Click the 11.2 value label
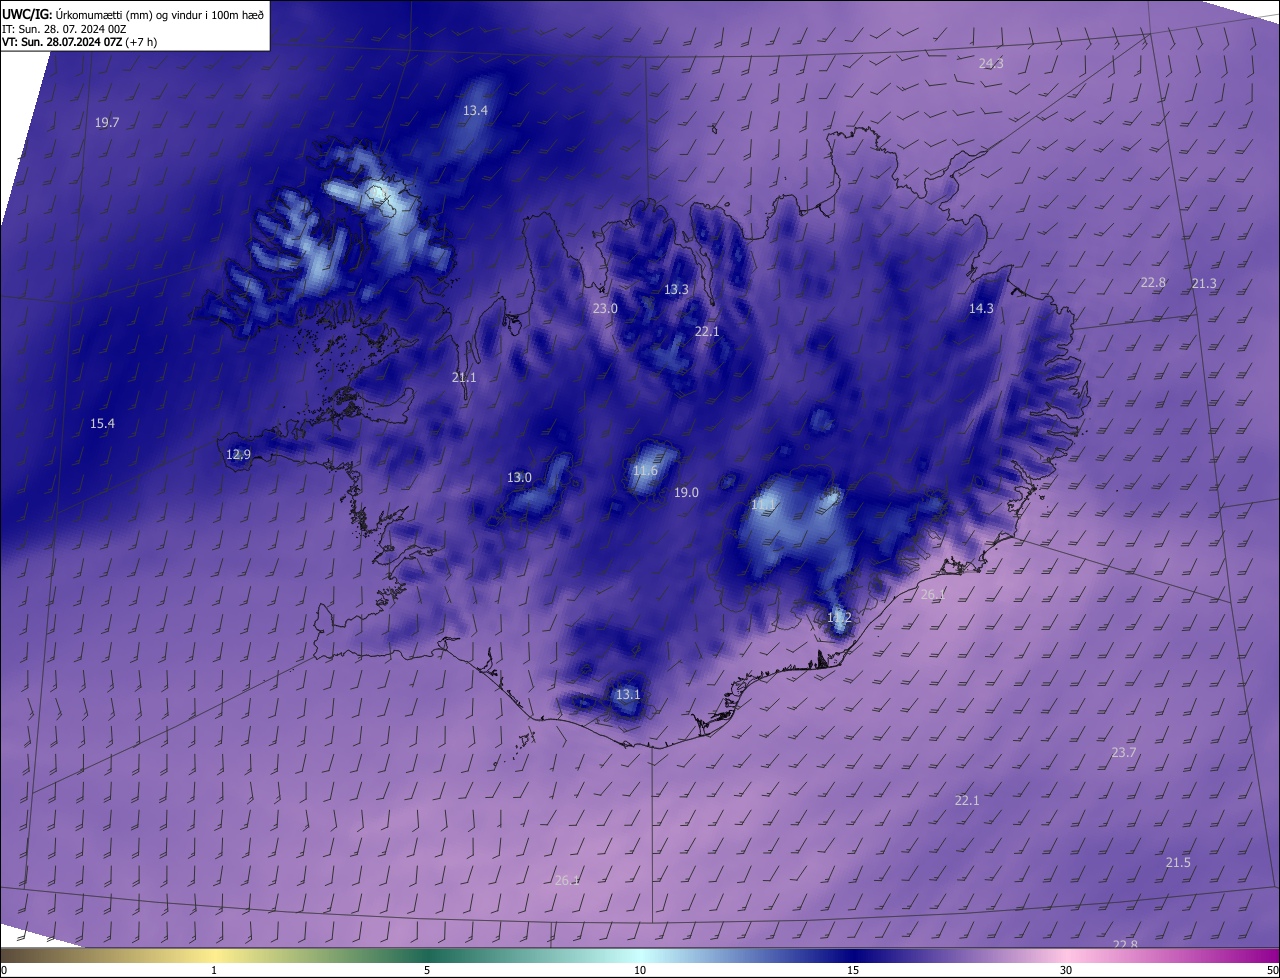 pyautogui.click(x=839, y=617)
